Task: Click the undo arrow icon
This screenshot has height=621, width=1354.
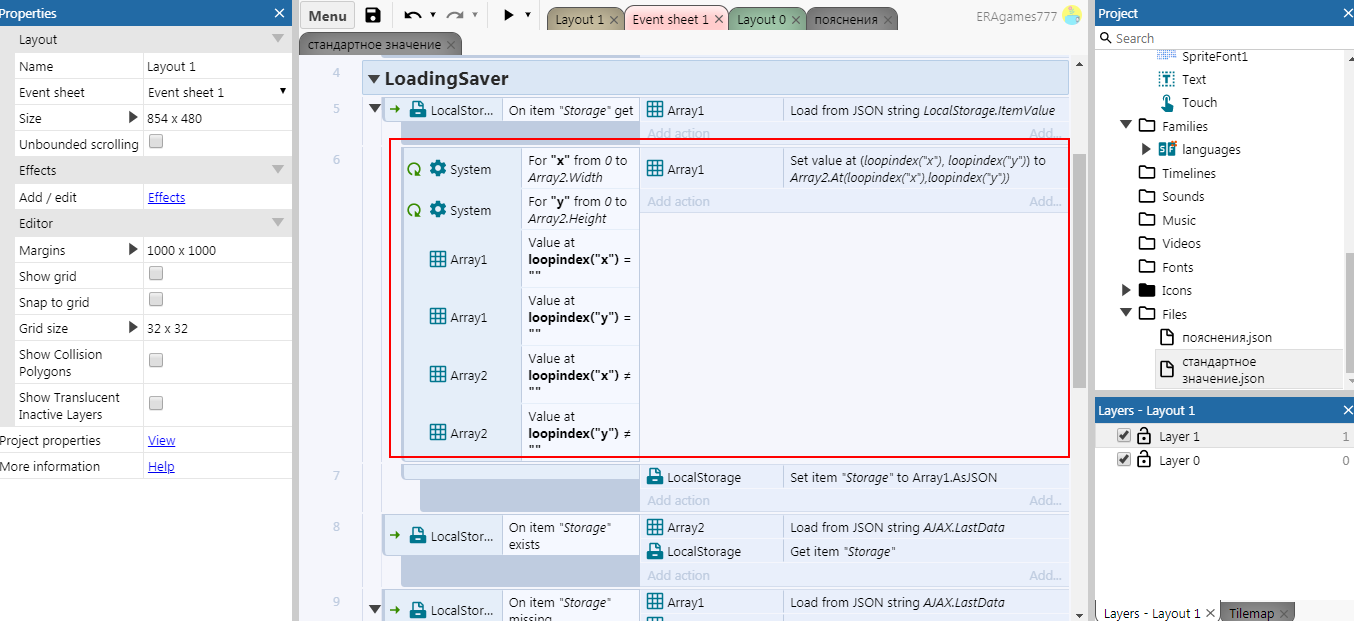Action: [x=412, y=15]
